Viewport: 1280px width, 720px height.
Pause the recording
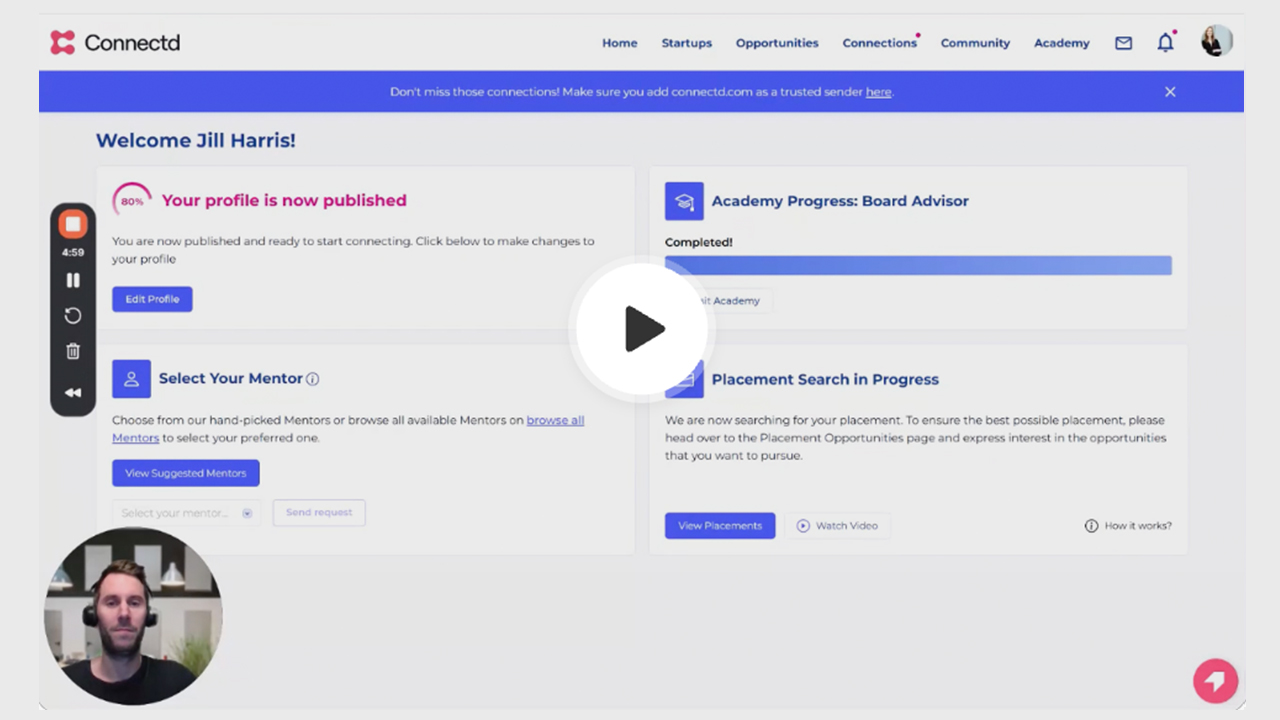coord(73,281)
